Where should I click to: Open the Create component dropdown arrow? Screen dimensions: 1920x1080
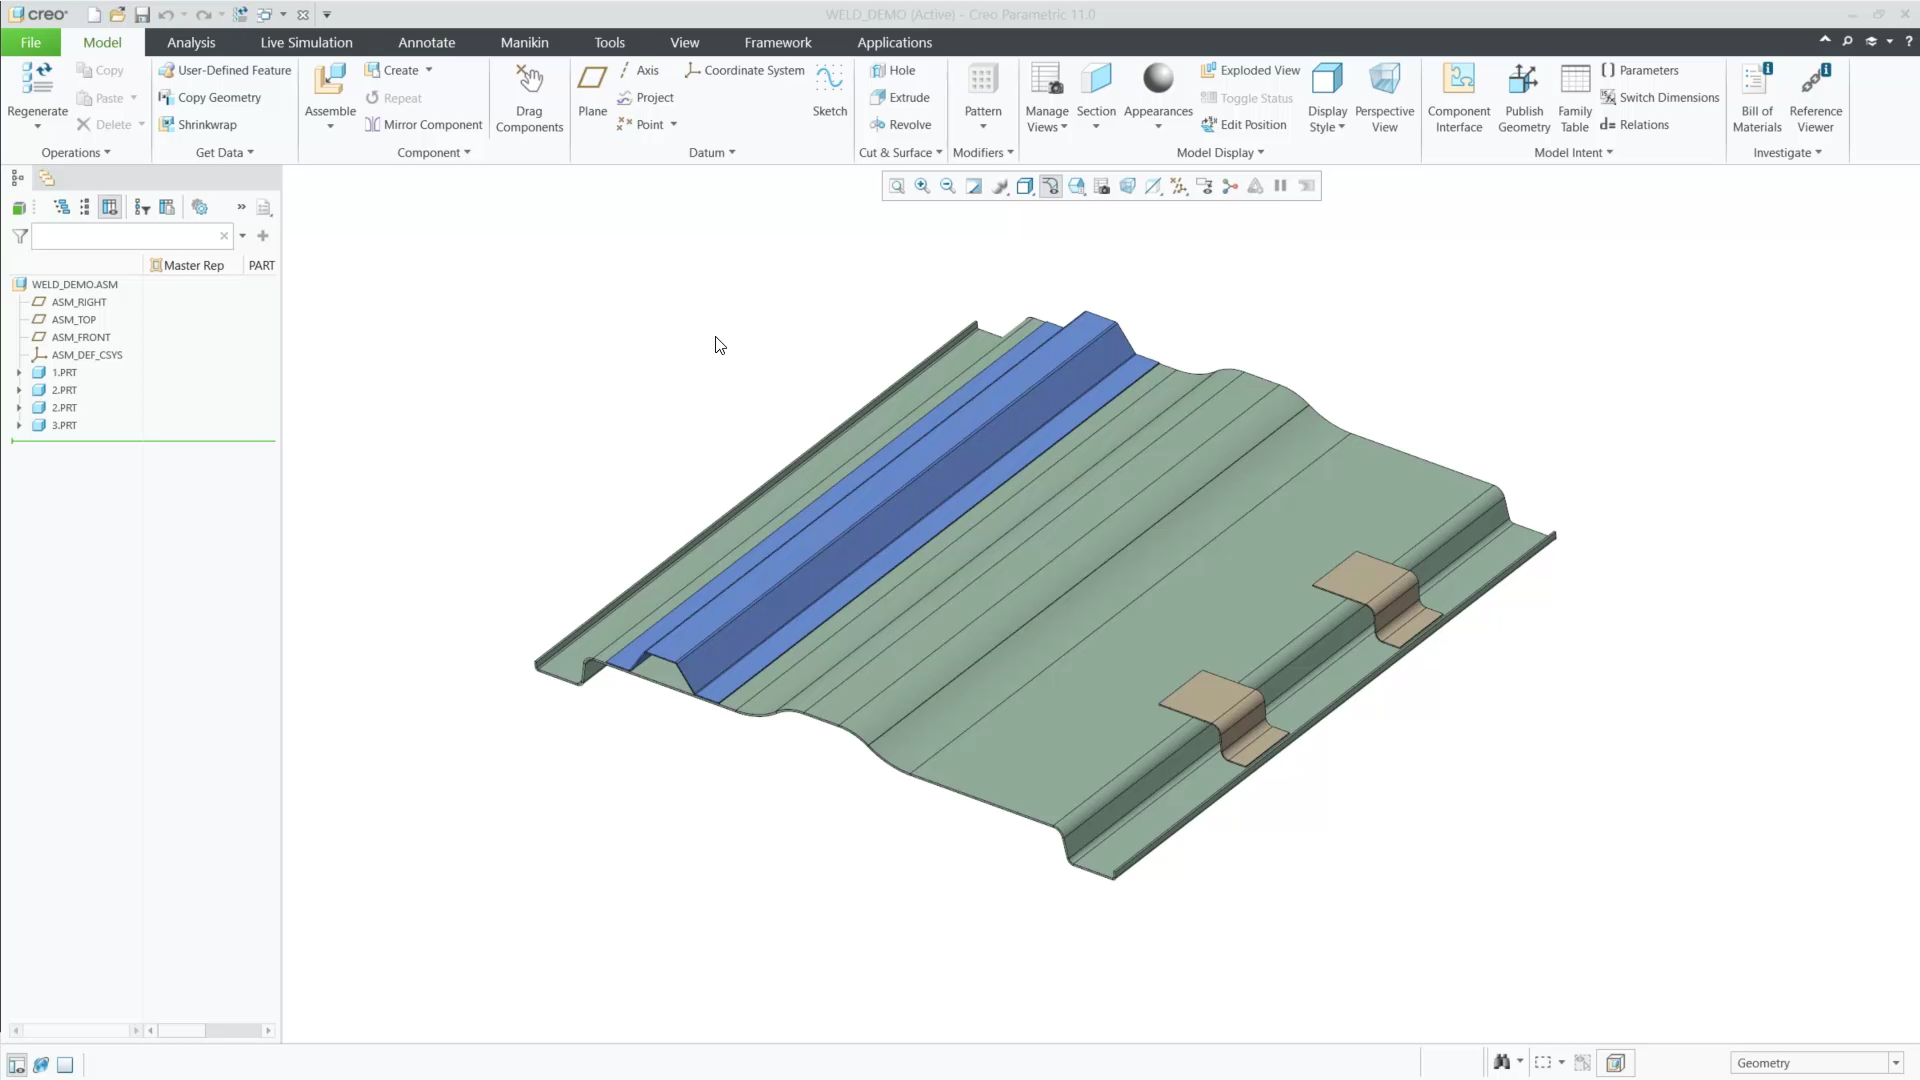[429, 70]
